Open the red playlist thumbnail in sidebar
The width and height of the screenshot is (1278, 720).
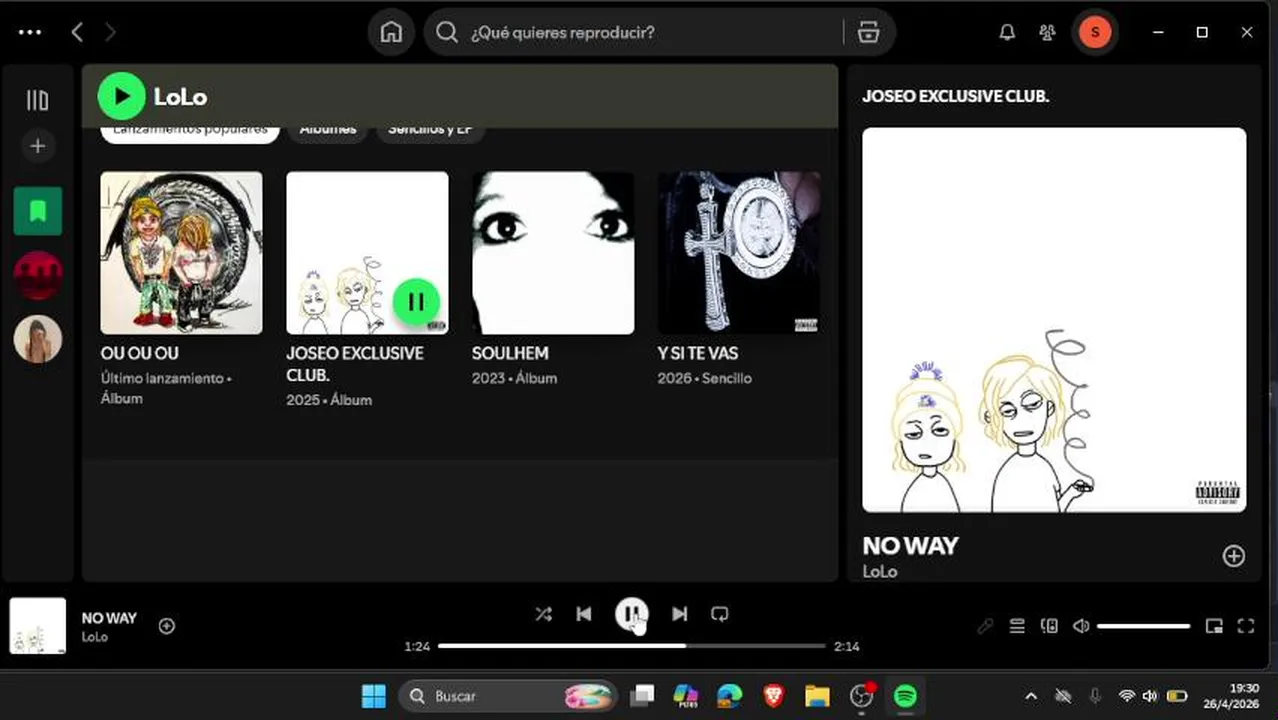38,275
